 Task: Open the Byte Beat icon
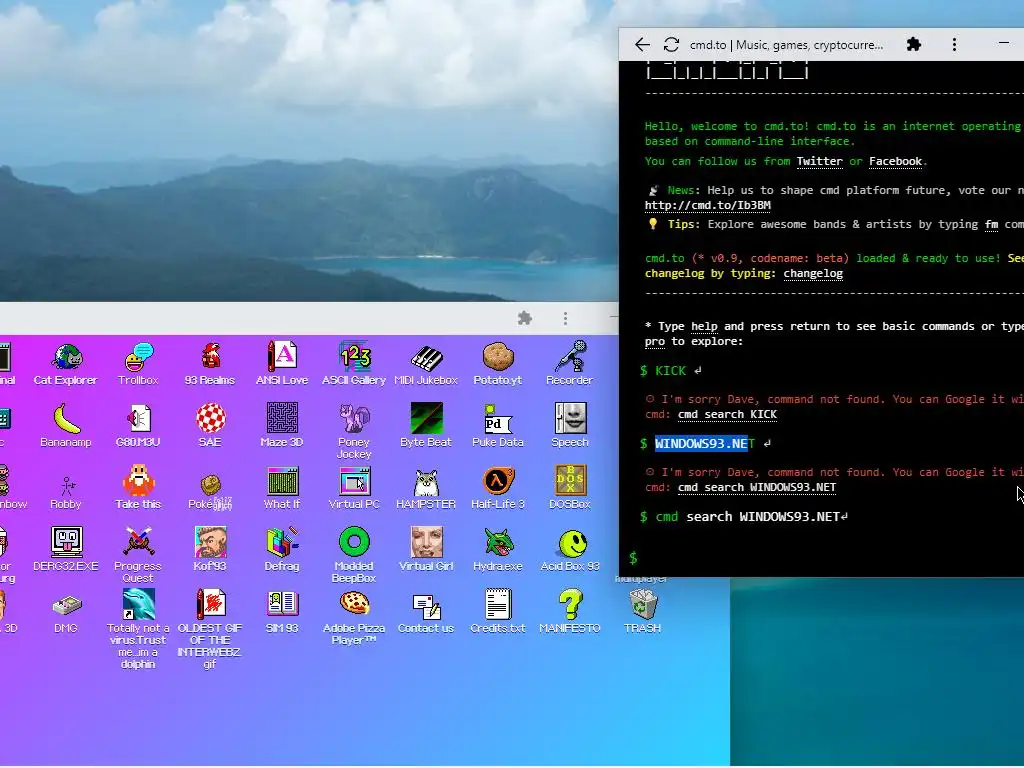[426, 426]
